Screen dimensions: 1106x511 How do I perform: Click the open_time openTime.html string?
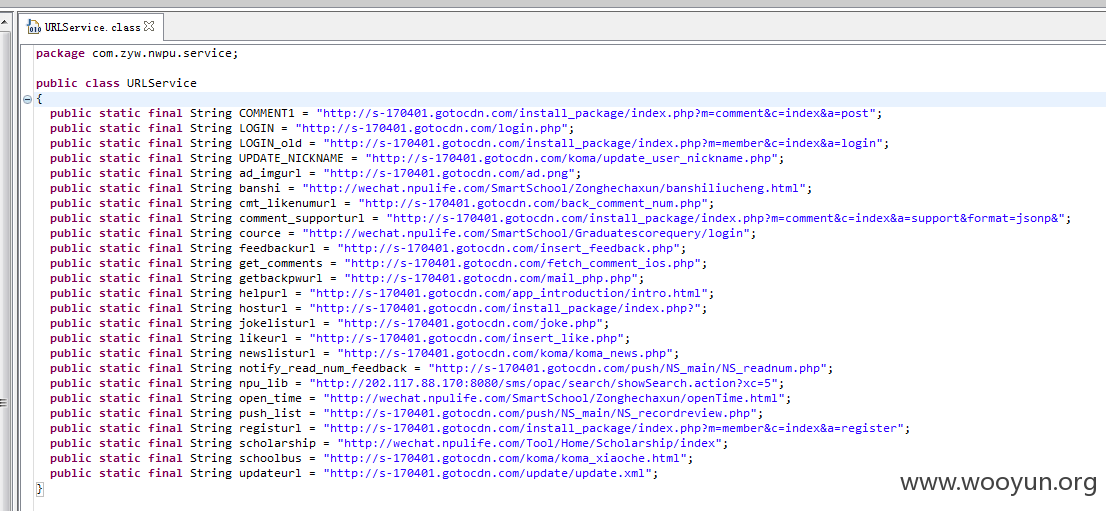click(x=554, y=398)
